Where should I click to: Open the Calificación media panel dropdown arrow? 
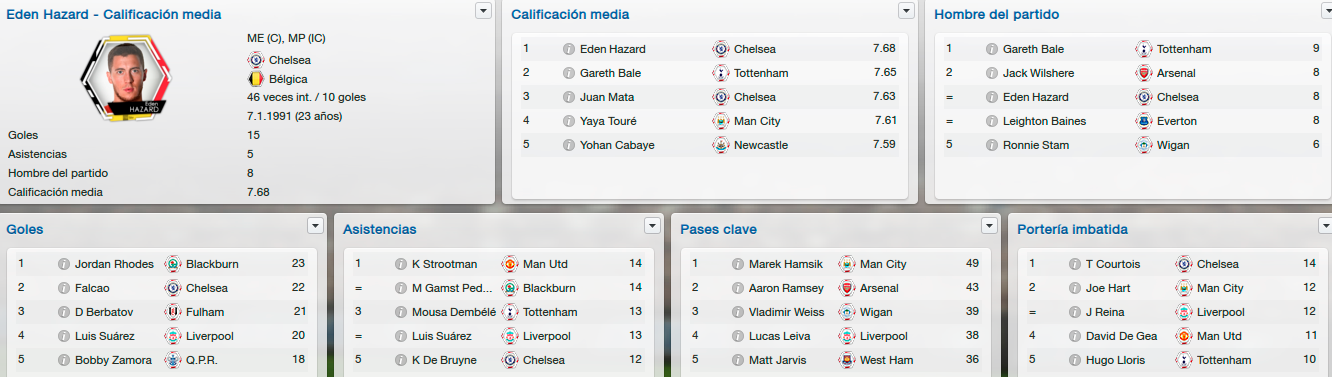[x=907, y=10]
